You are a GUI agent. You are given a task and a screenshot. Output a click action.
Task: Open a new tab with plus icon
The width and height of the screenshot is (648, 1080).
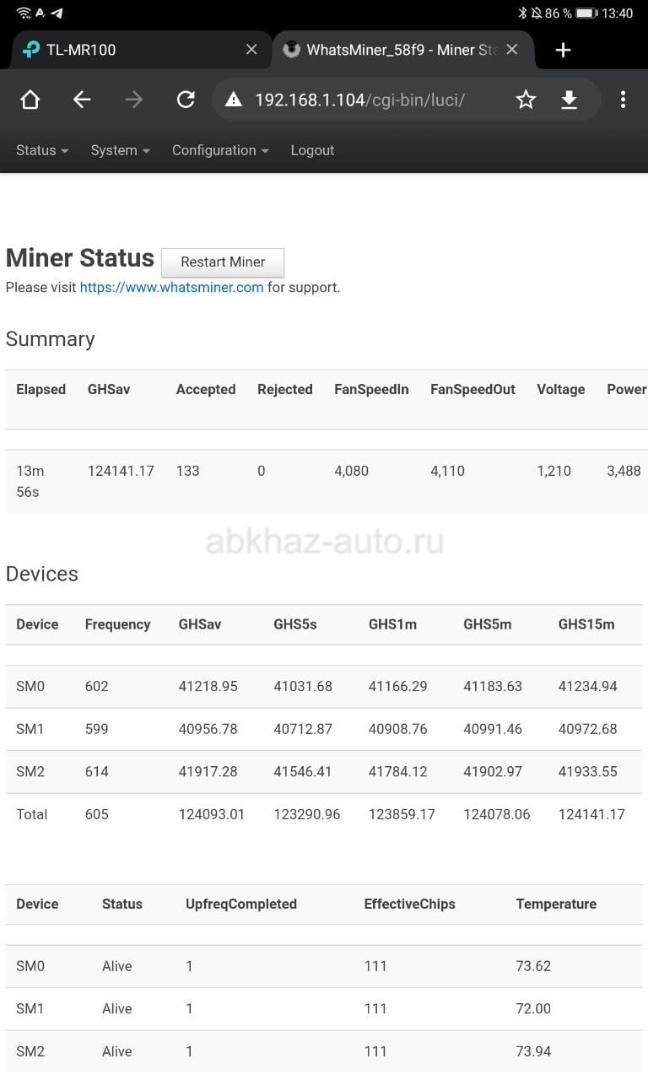click(x=563, y=50)
